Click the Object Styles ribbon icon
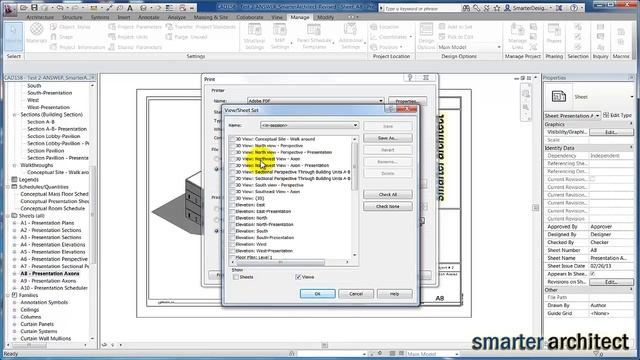Screen dimensions: 640x360 coord(54,27)
